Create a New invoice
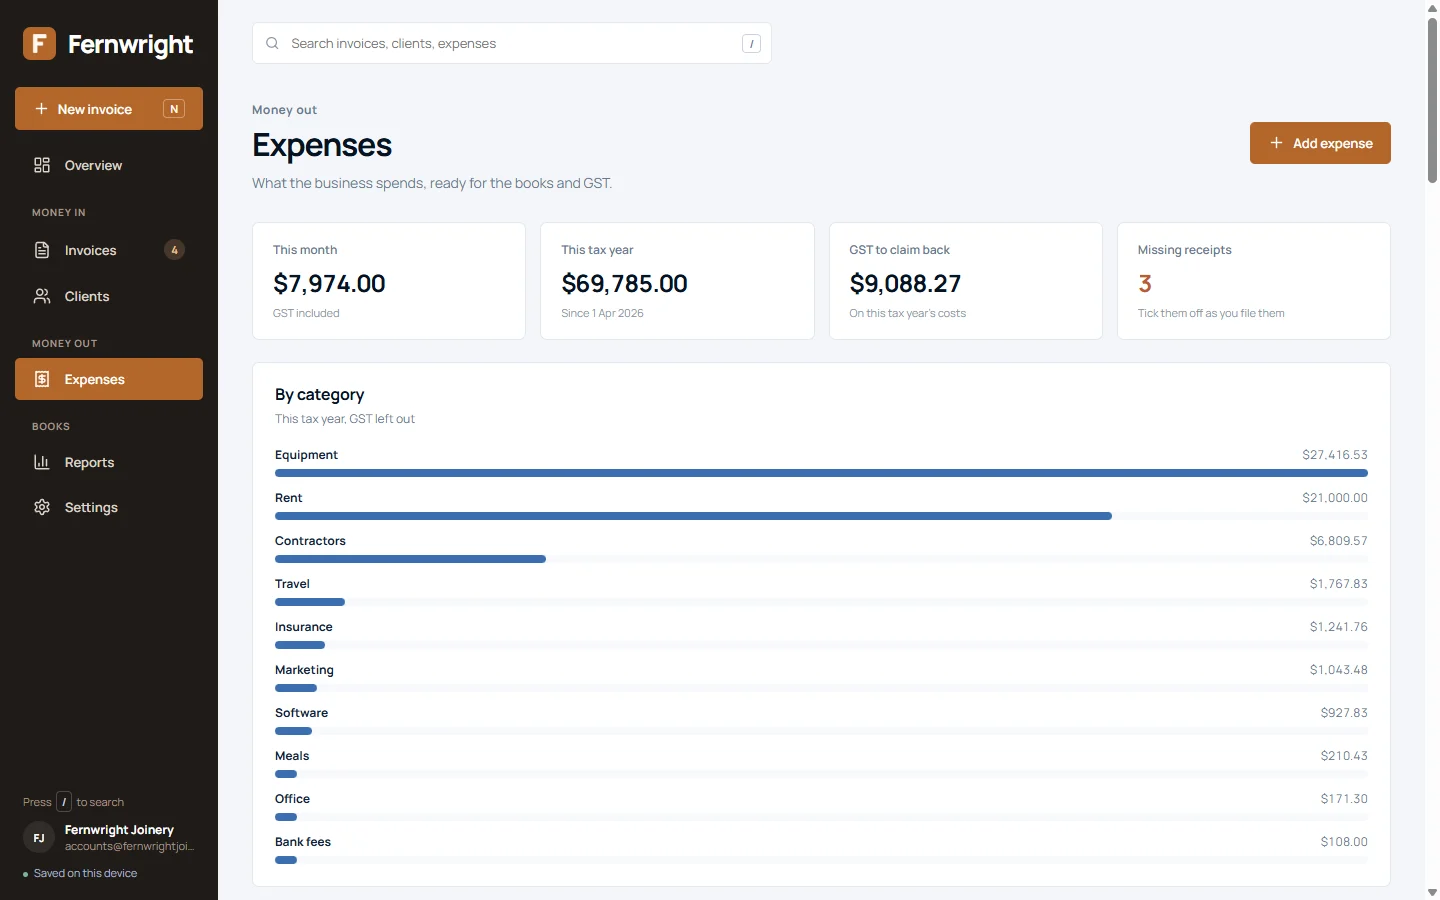The width and height of the screenshot is (1440, 900). (109, 109)
